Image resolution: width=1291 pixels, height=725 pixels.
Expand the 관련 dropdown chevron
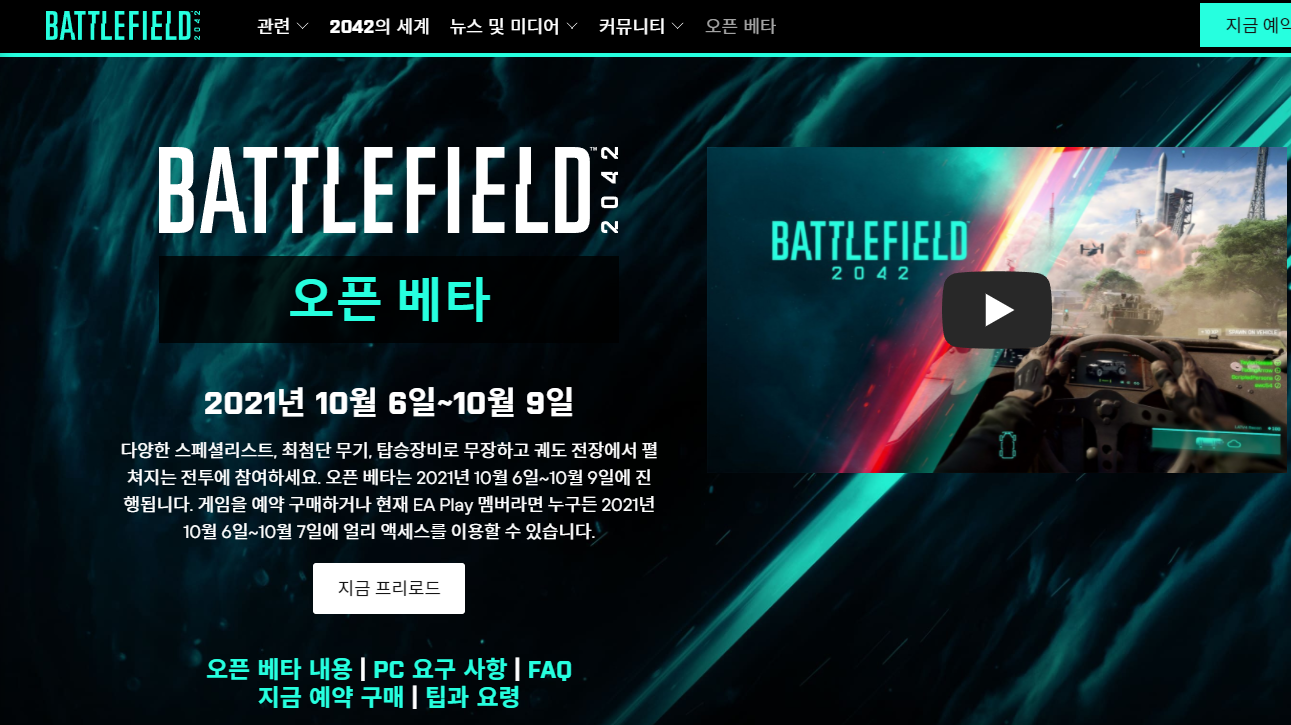pyautogui.click(x=303, y=27)
